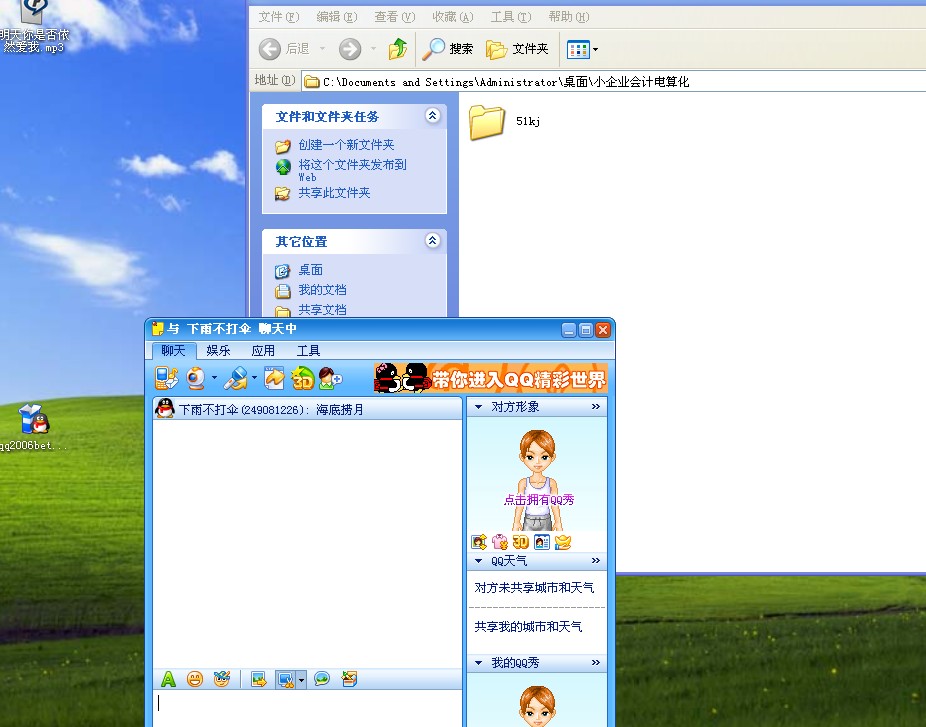Open the 收藏(A) menu in Explorer
This screenshot has height=727, width=926.
coord(452,17)
